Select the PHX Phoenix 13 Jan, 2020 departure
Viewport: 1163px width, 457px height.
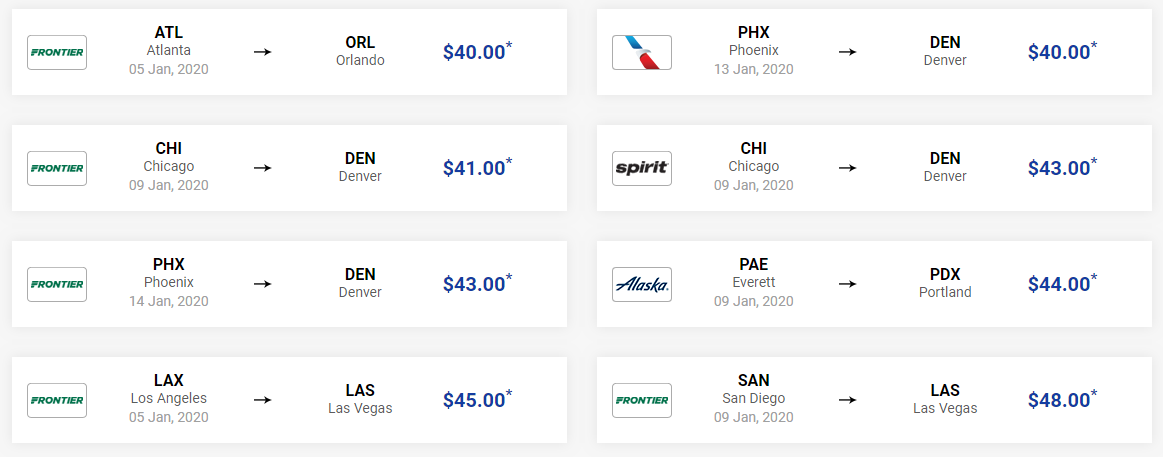tap(754, 51)
